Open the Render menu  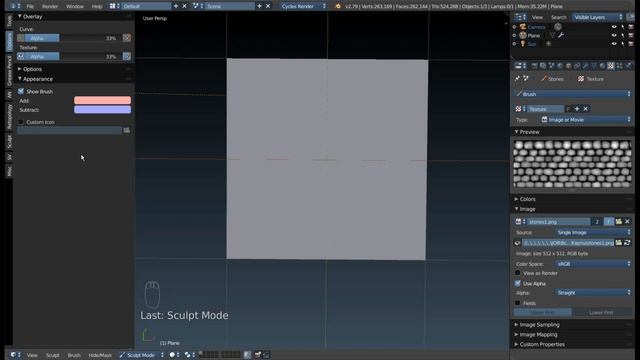pyautogui.click(x=50, y=7)
